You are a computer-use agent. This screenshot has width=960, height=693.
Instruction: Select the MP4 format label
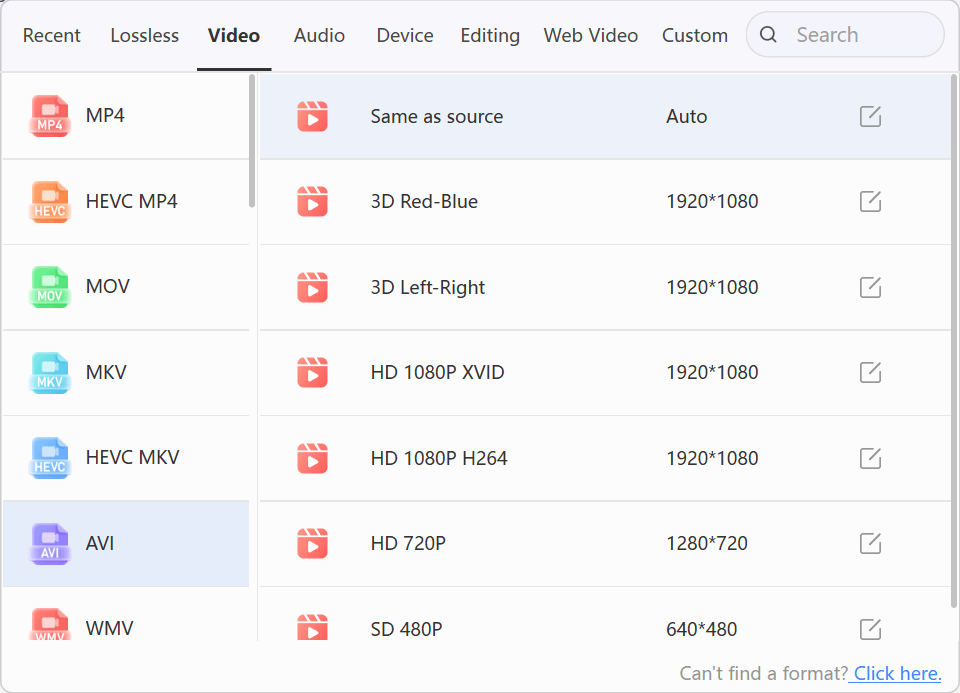coord(105,115)
